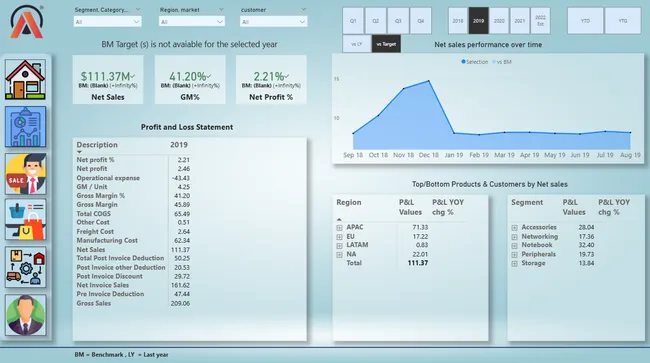Click the vs BM legend marker
The width and height of the screenshot is (650, 363).
click(494, 62)
